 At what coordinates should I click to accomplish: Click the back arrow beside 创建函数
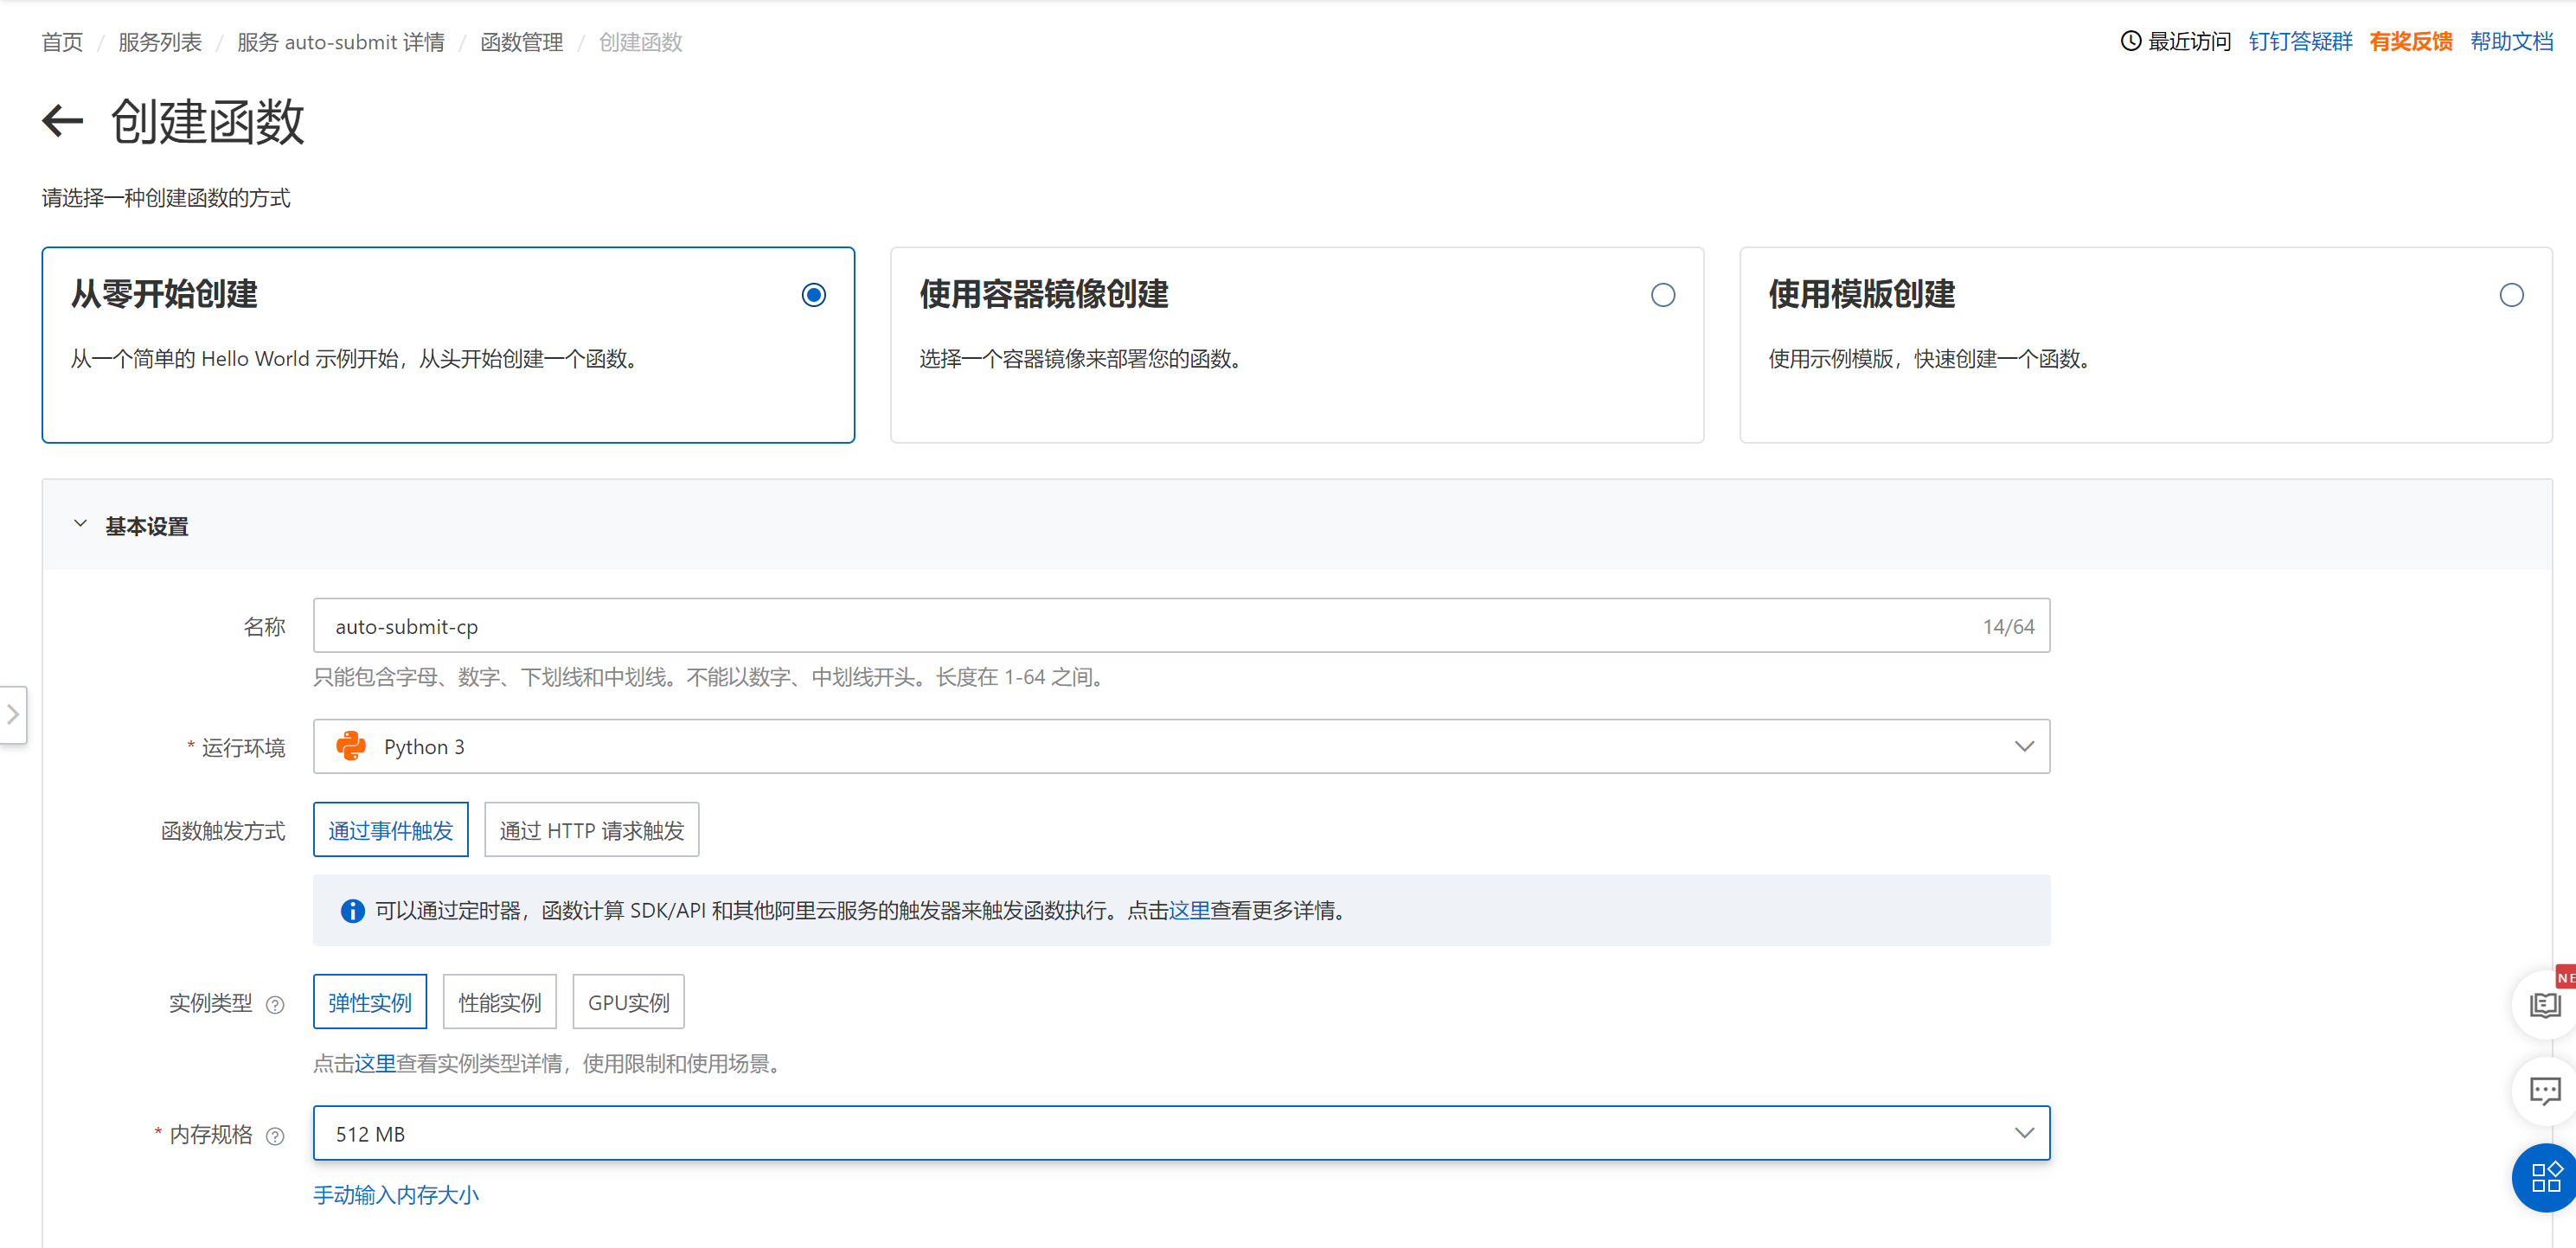click(x=62, y=121)
